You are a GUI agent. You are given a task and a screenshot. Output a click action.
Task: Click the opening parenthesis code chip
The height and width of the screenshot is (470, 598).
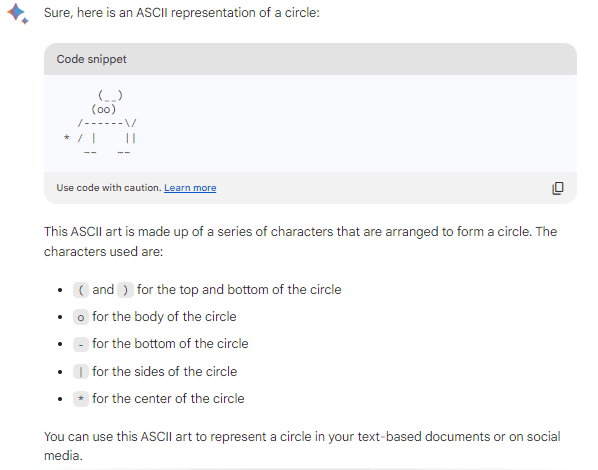pos(81,290)
